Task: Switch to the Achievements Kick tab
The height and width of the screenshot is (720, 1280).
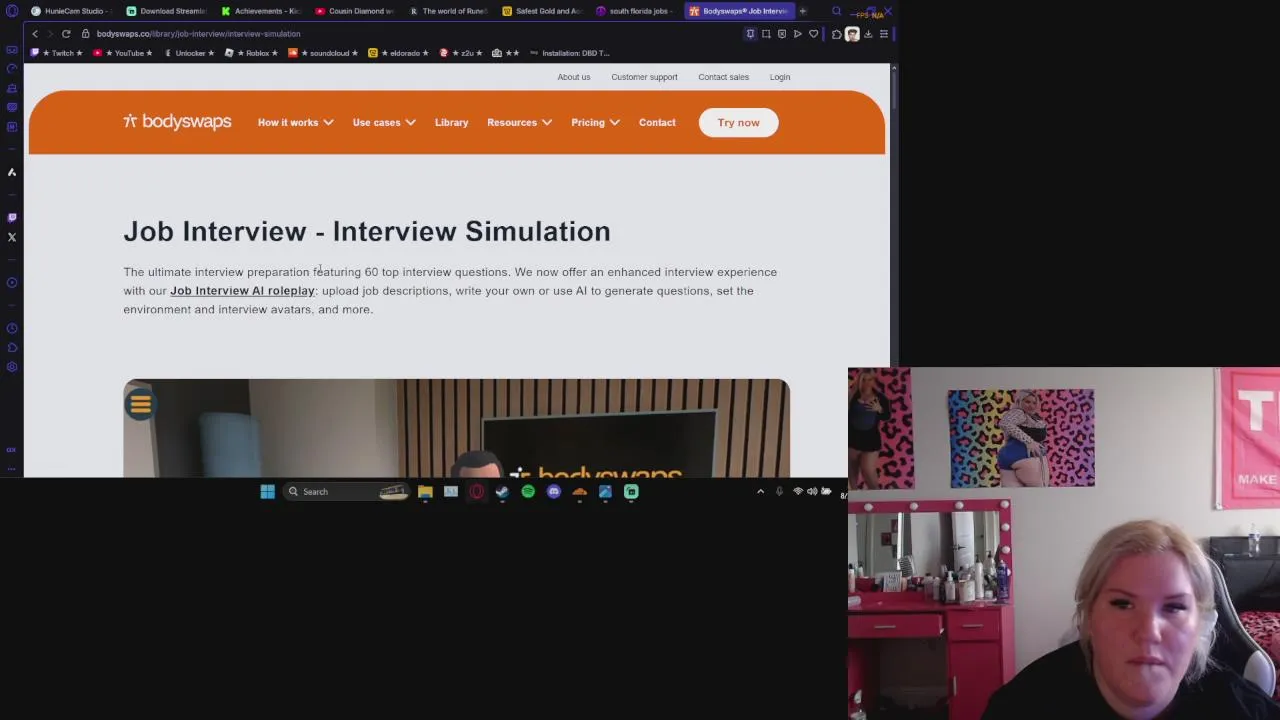Action: [260, 11]
